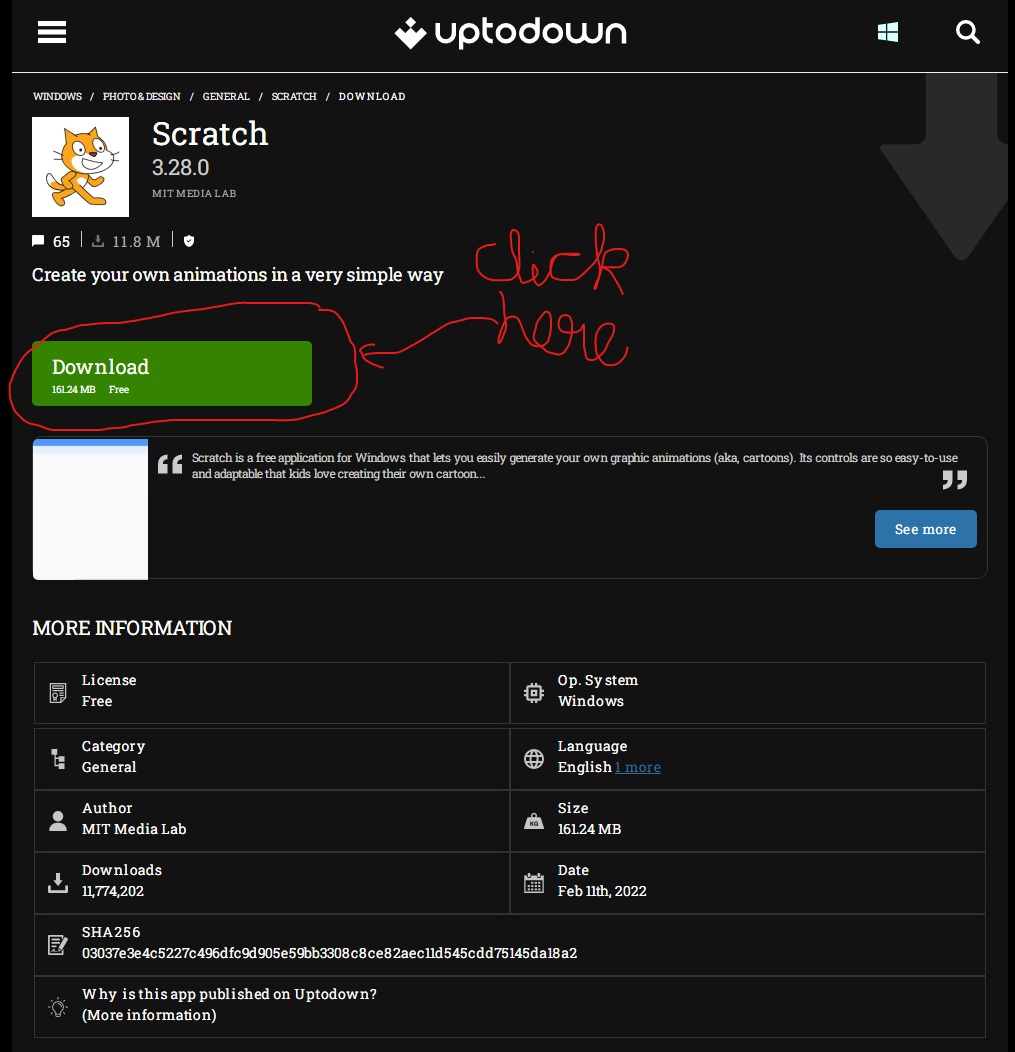Click the Op. System chip icon
The image size is (1015, 1052).
pyautogui.click(x=534, y=692)
